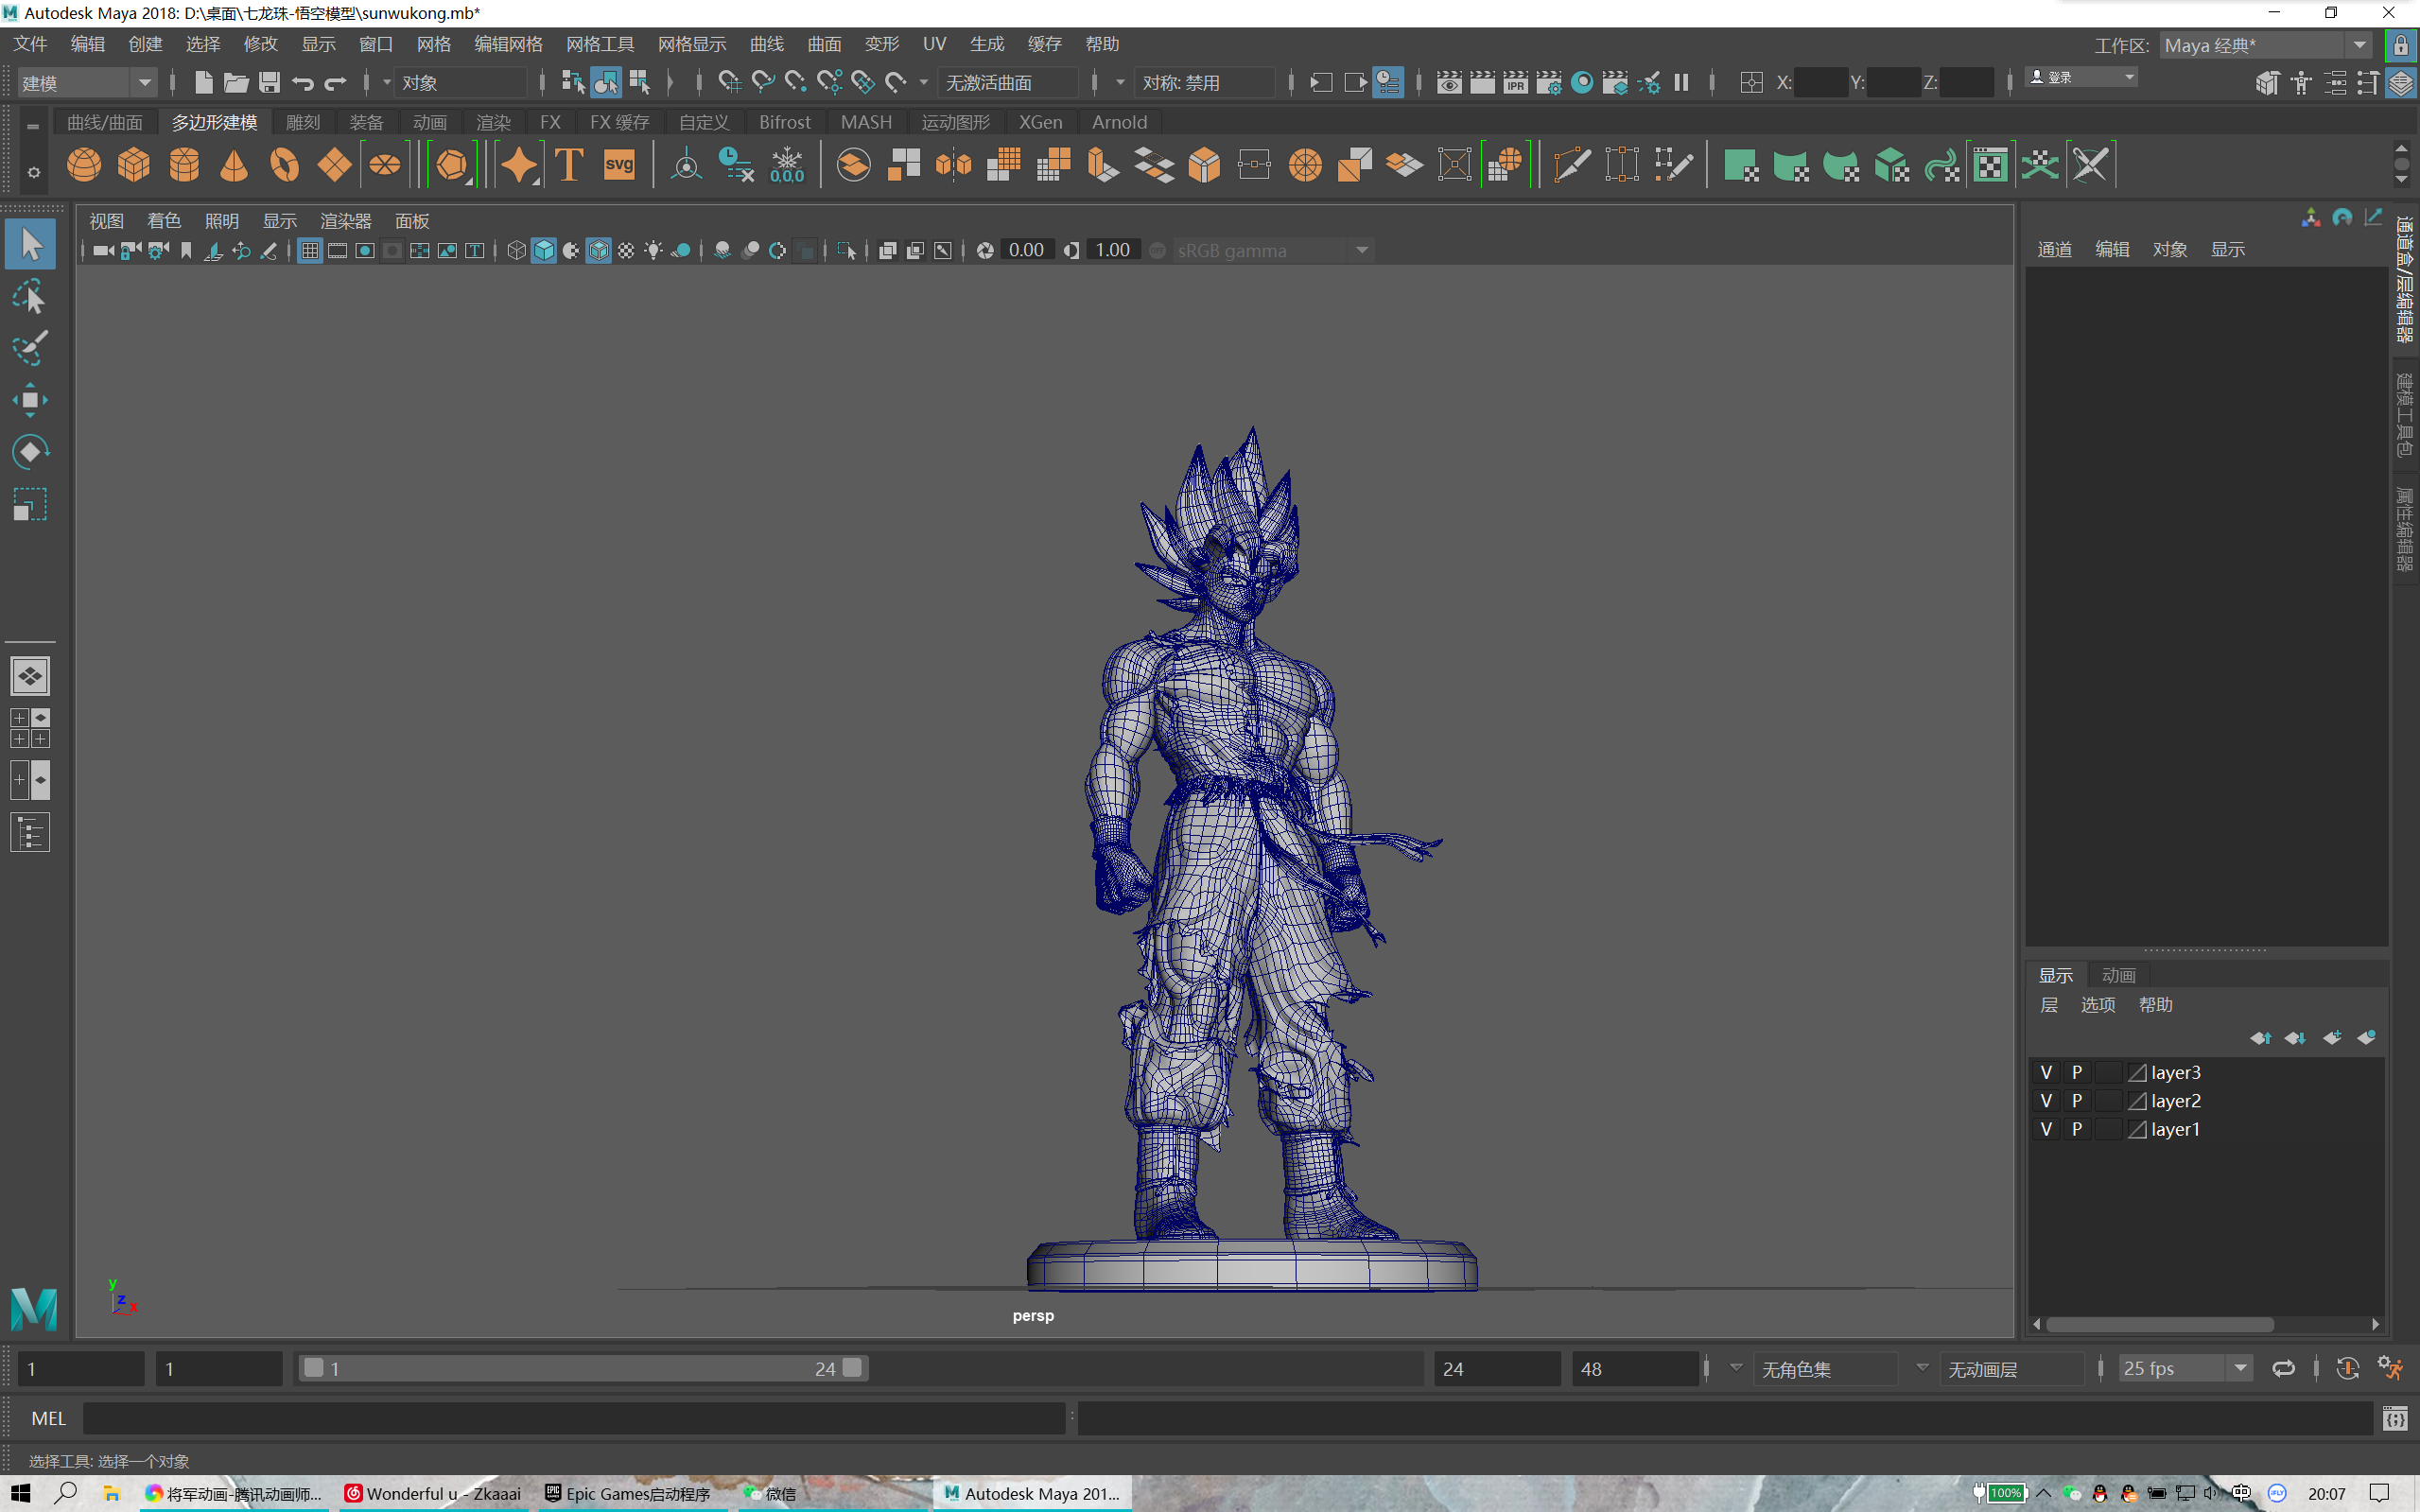Screen dimensions: 2420x1512
Task: Toggle visibility V of layer1
Action: [2046, 1129]
